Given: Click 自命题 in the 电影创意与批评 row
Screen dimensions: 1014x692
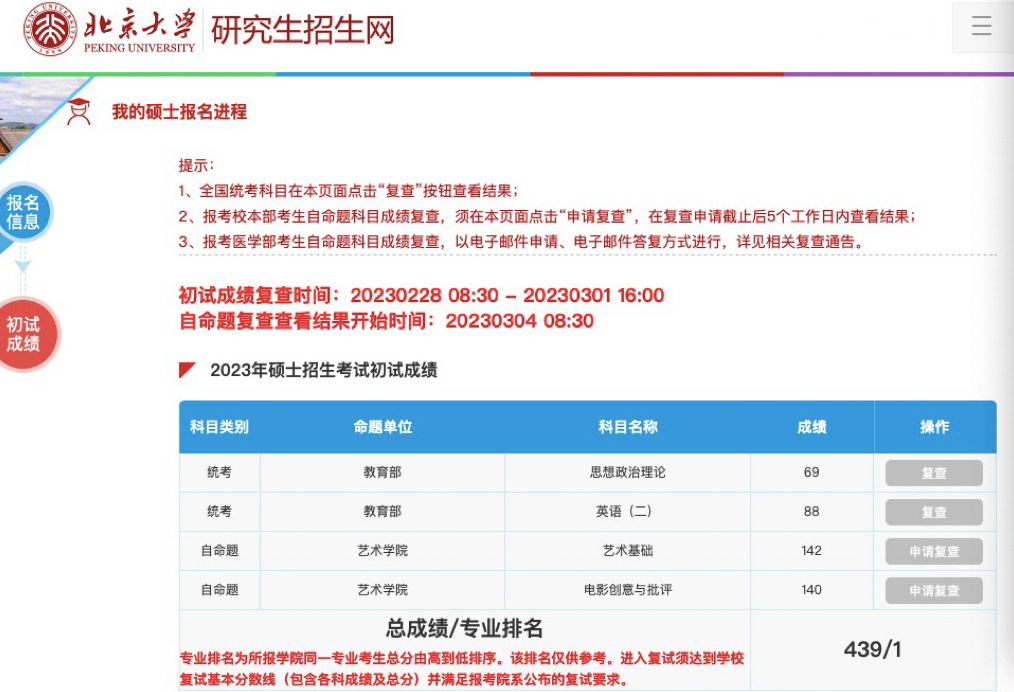Looking at the screenshot, I should [219, 590].
